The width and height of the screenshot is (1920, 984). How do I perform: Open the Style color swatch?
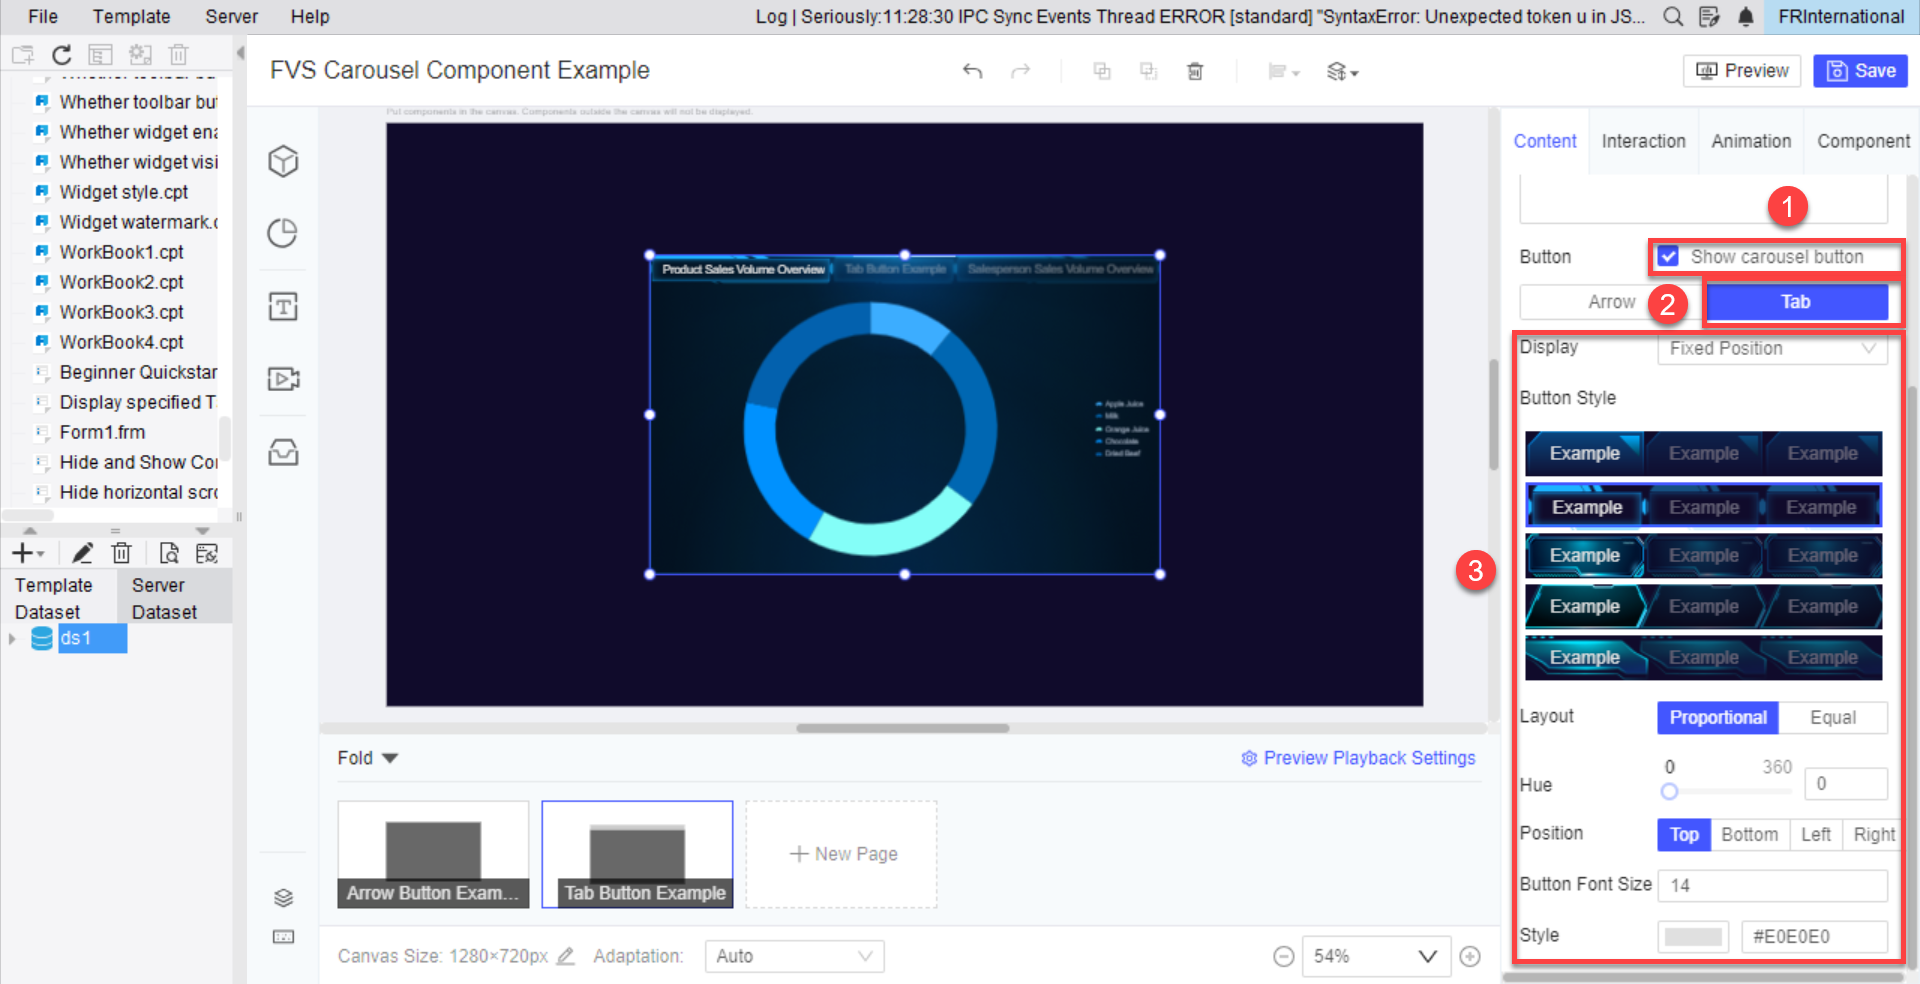1693,937
